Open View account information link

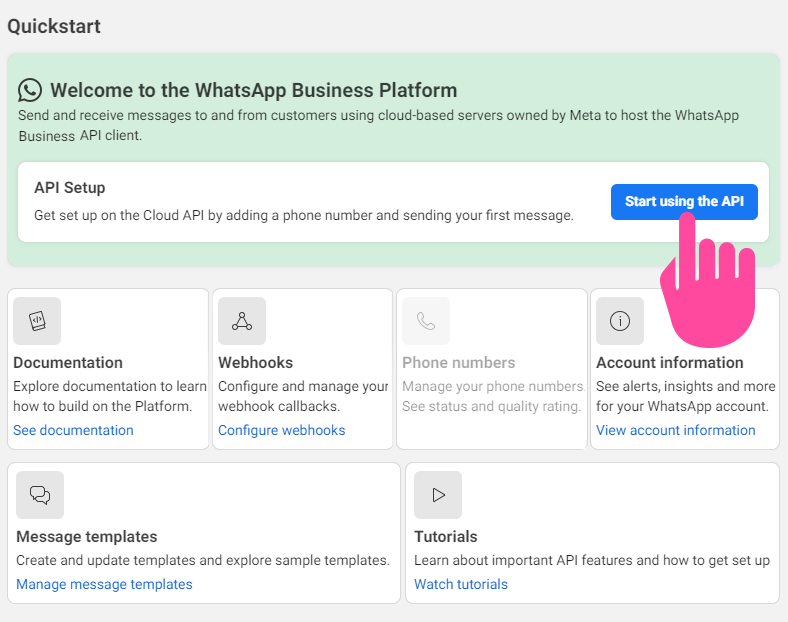pyautogui.click(x=675, y=430)
